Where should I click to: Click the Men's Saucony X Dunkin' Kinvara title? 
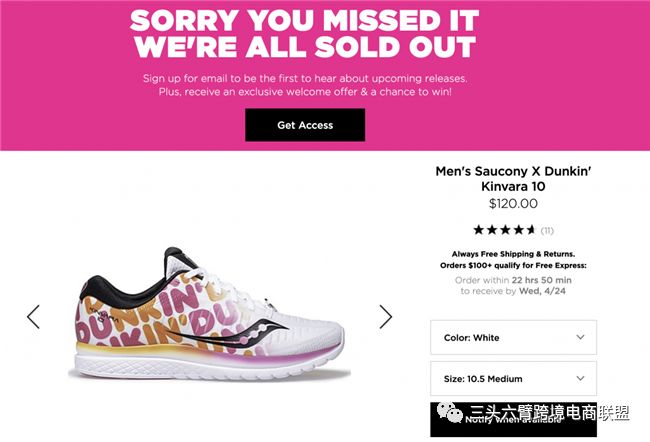click(512, 179)
